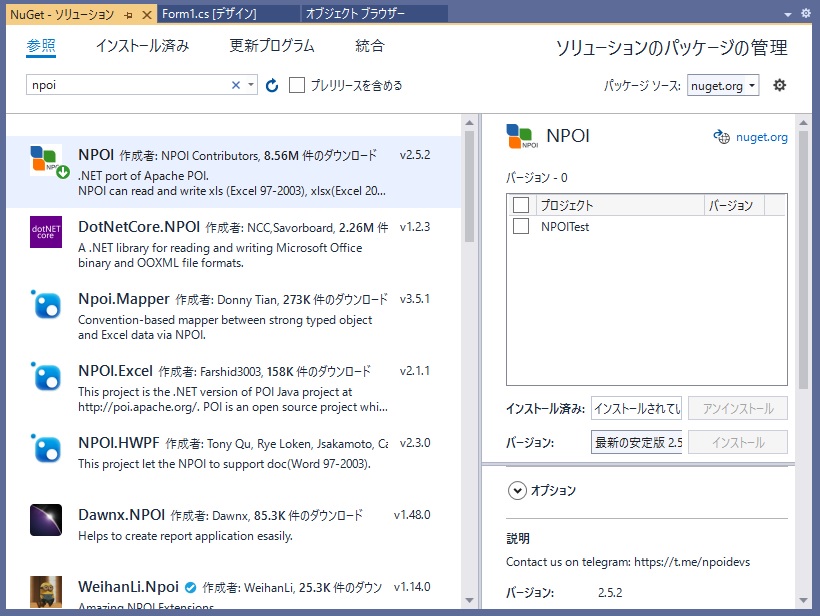Click the WeihanLi.Npoi minion avatar icon
Image resolution: width=820 pixels, height=616 pixels.
click(x=46, y=592)
